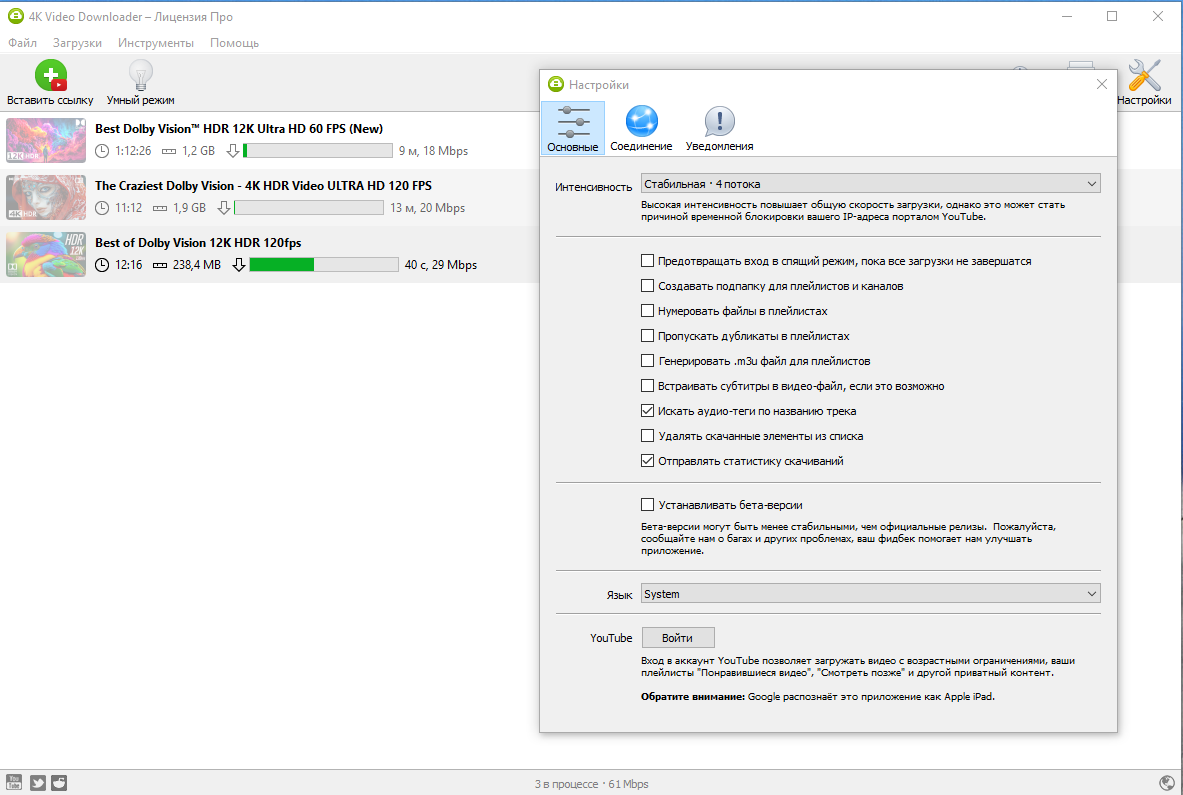
Task: Click thumbnail of The Craziest Dolby Vision video
Action: 46,198
